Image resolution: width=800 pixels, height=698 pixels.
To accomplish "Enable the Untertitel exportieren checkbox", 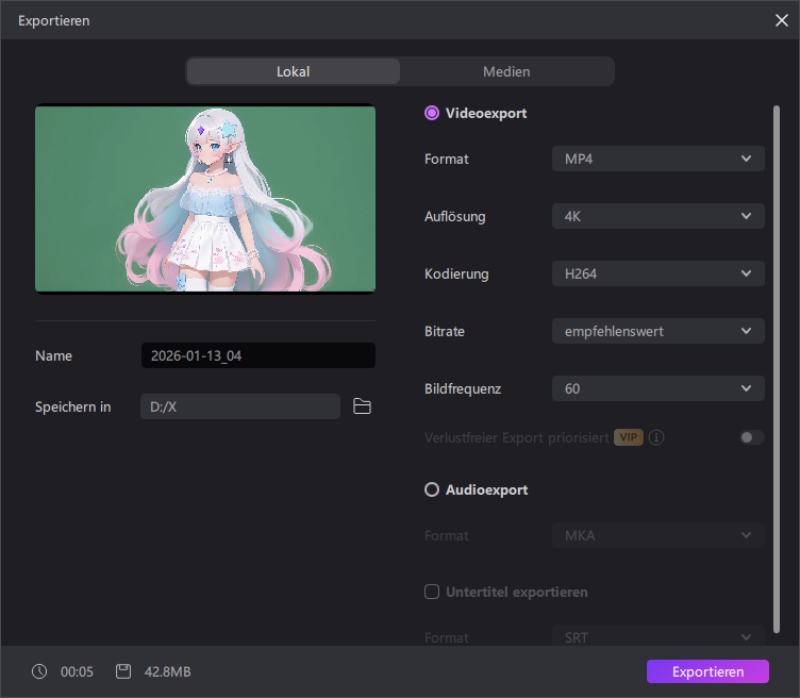I will click(x=432, y=592).
